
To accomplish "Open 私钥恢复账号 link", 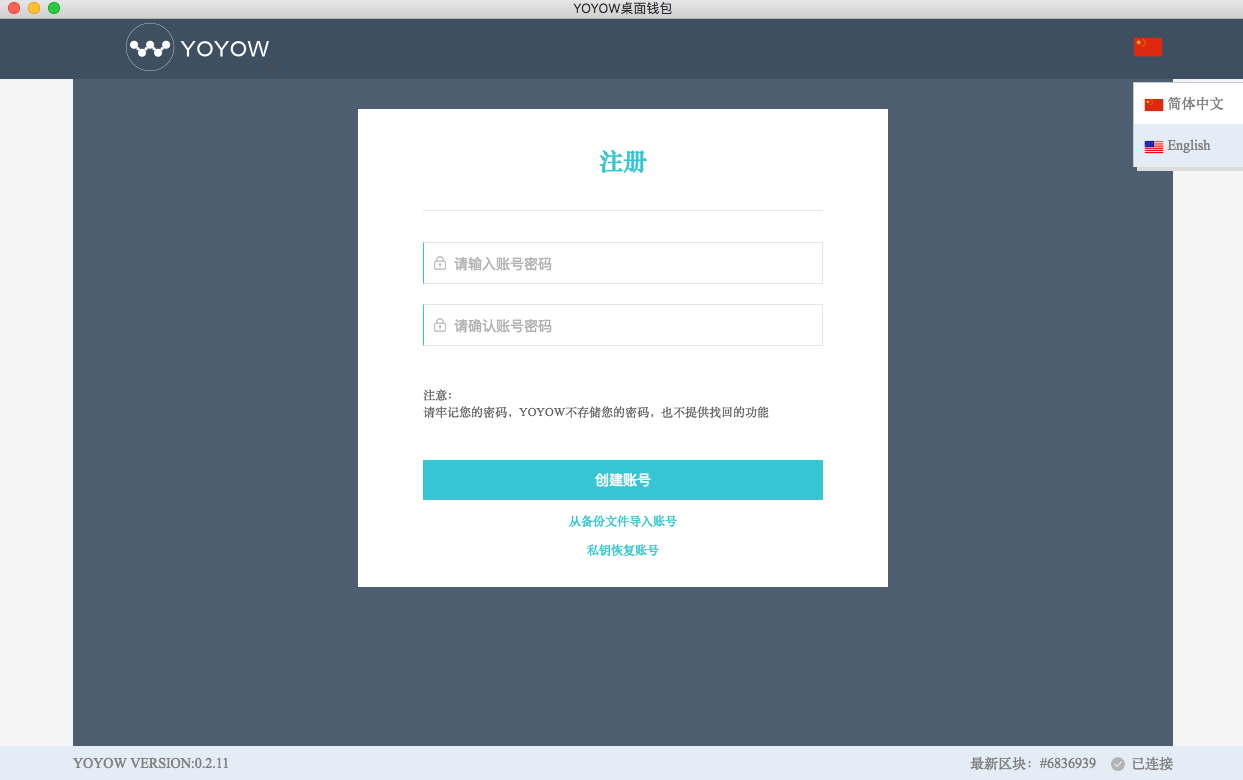I will (623, 550).
